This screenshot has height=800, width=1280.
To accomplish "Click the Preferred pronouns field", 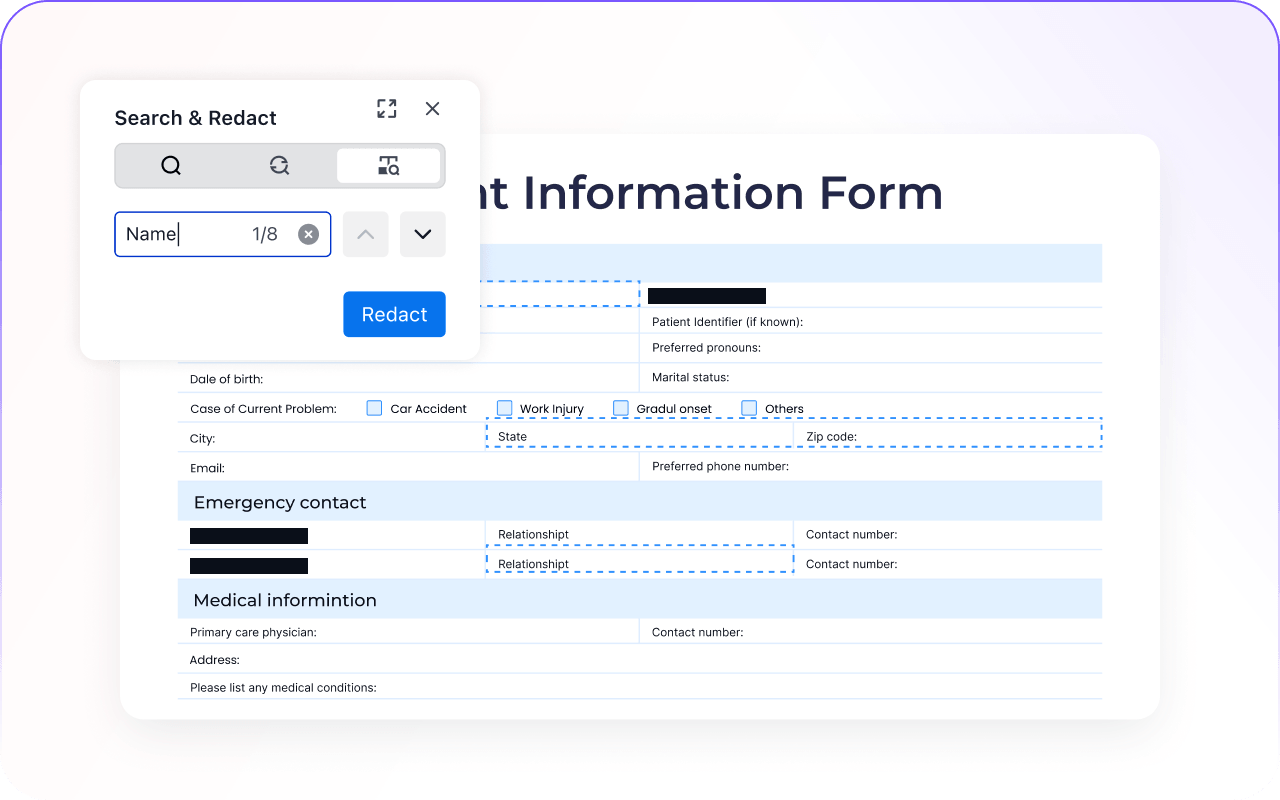I will click(x=870, y=349).
